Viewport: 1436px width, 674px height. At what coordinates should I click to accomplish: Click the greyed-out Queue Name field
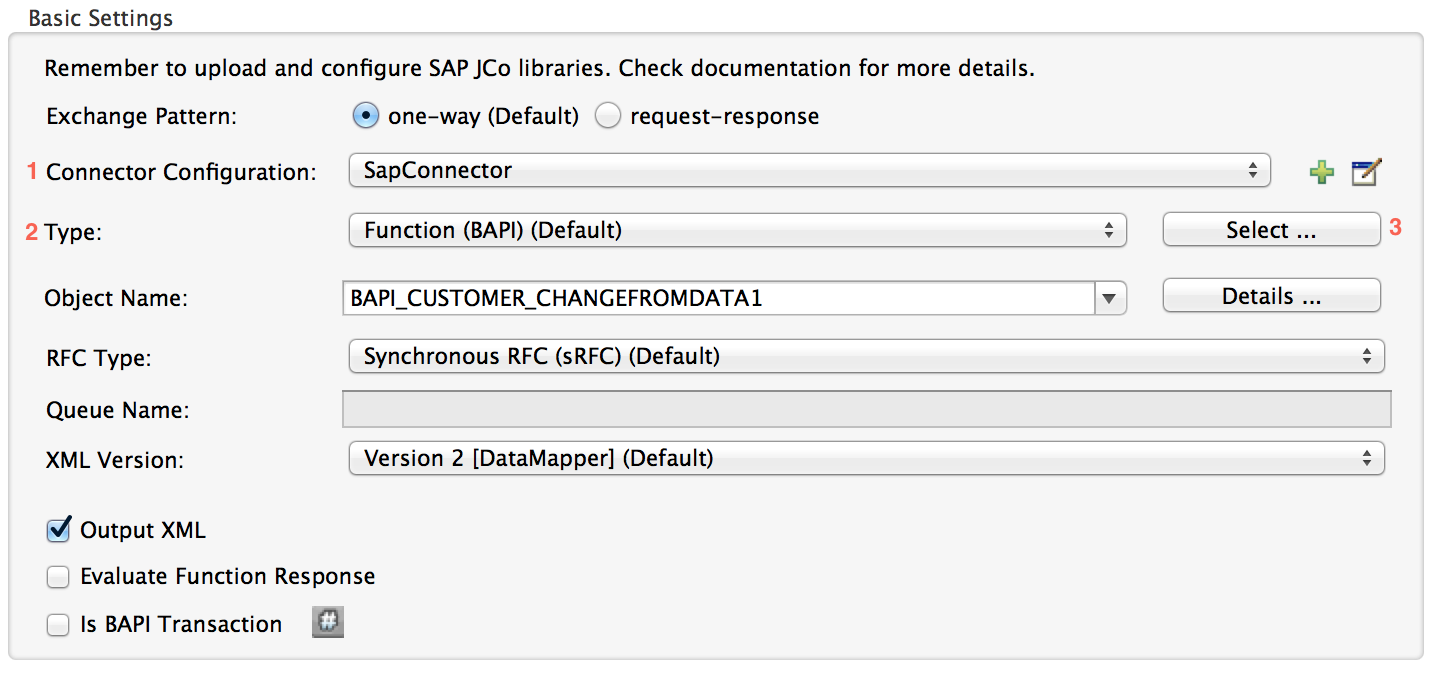[866, 409]
